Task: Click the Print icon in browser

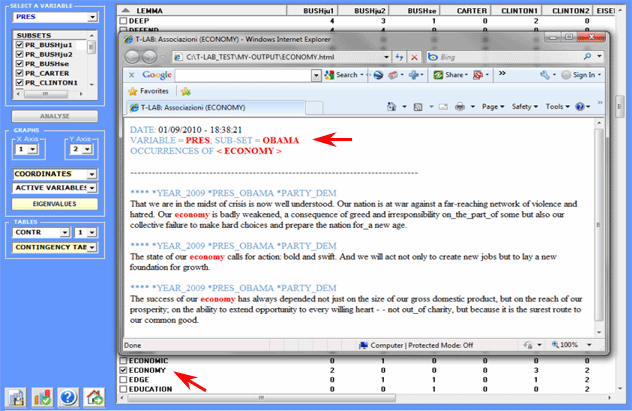Action: pos(459,107)
